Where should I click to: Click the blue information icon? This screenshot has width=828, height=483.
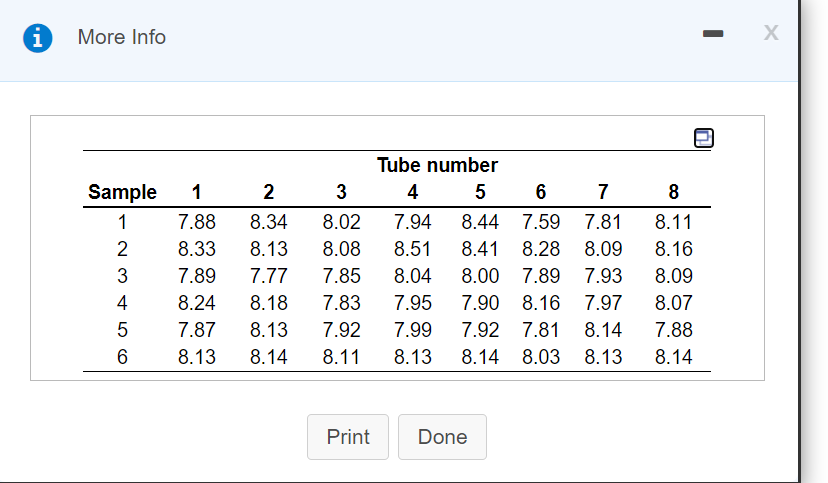point(39,37)
